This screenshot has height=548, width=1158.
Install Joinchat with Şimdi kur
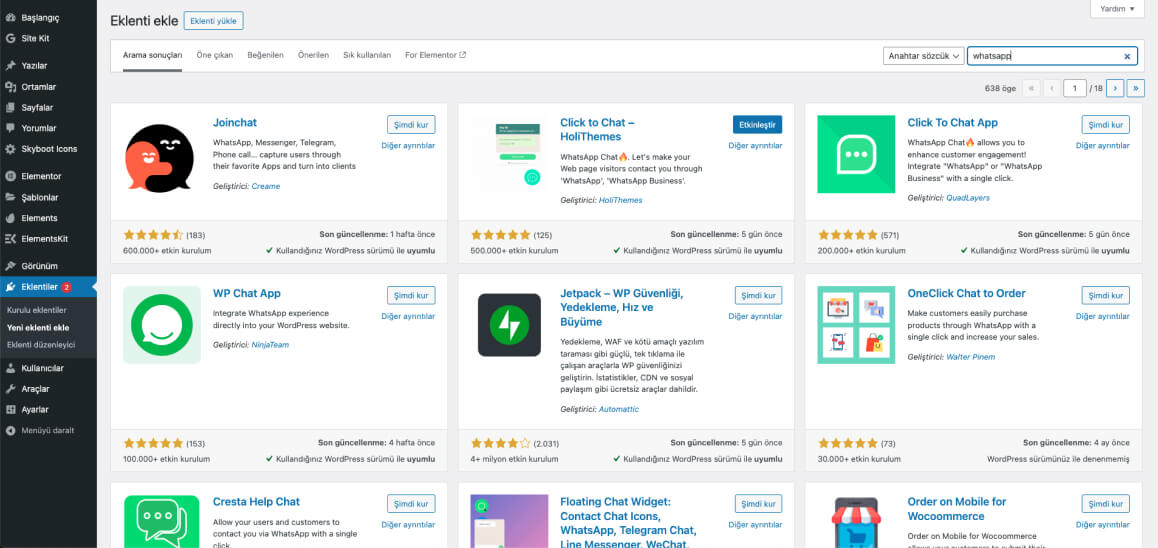411,124
